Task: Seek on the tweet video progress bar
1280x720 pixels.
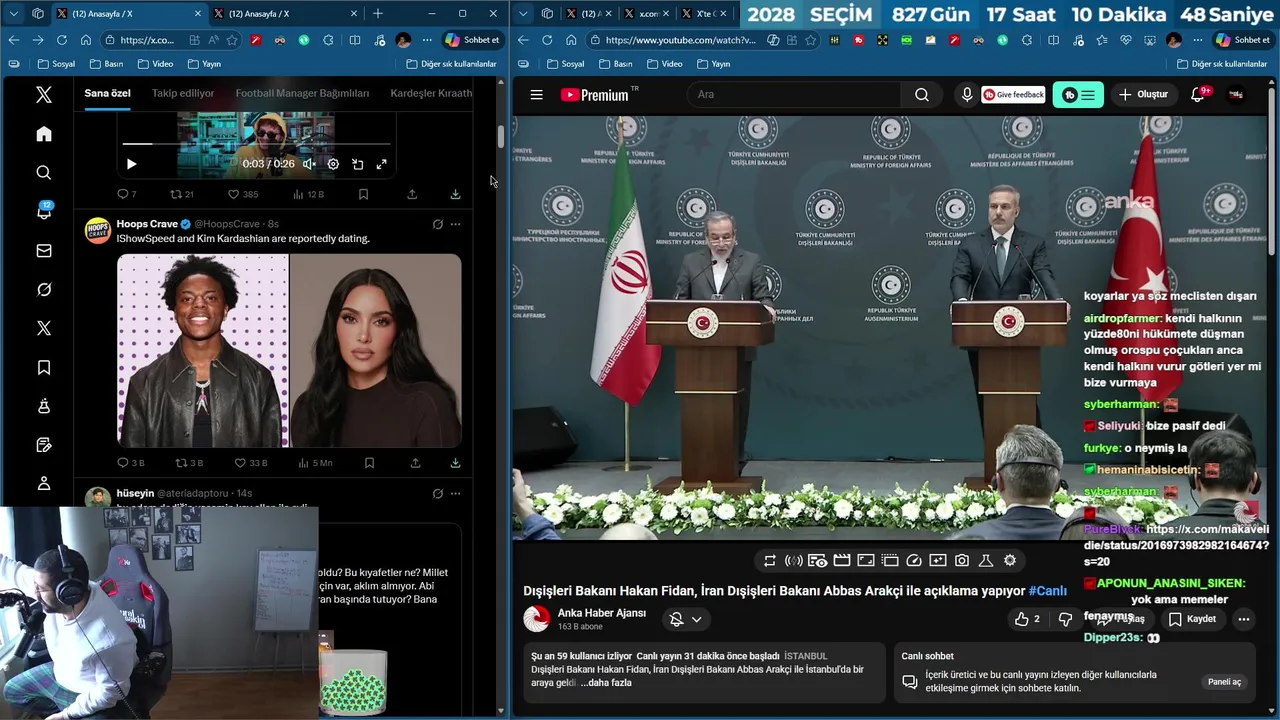Action: click(x=257, y=145)
